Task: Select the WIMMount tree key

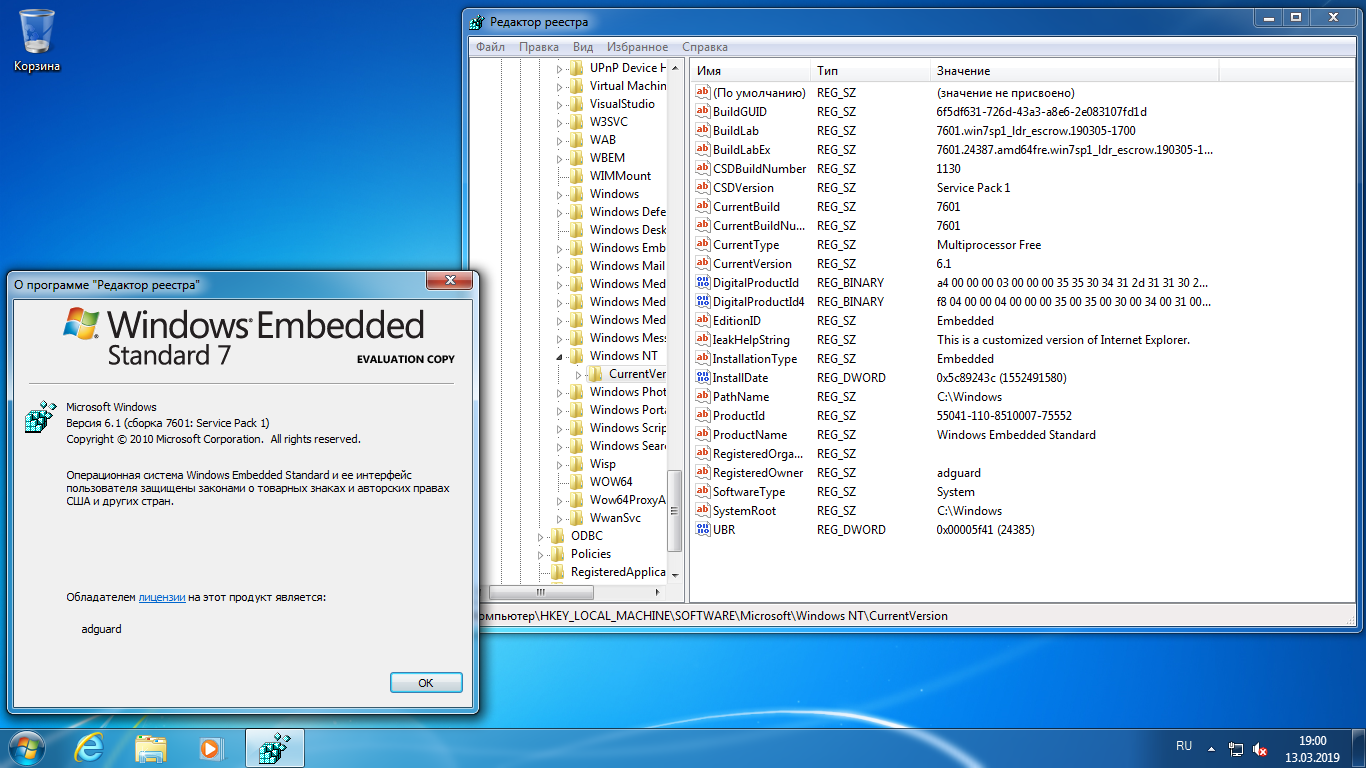Action: 620,176
